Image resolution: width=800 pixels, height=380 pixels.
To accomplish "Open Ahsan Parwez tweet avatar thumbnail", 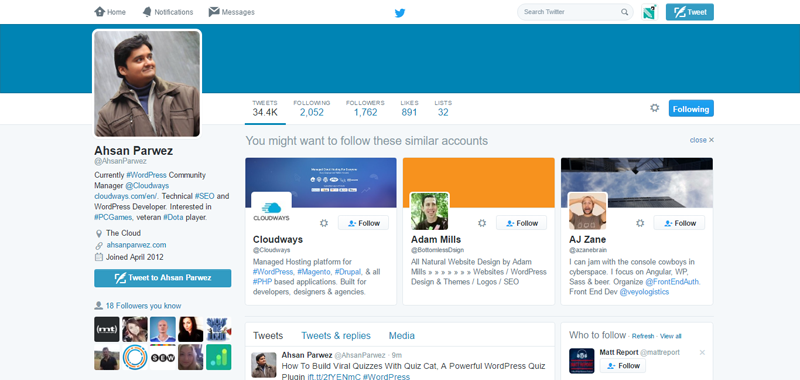I will (x=264, y=365).
